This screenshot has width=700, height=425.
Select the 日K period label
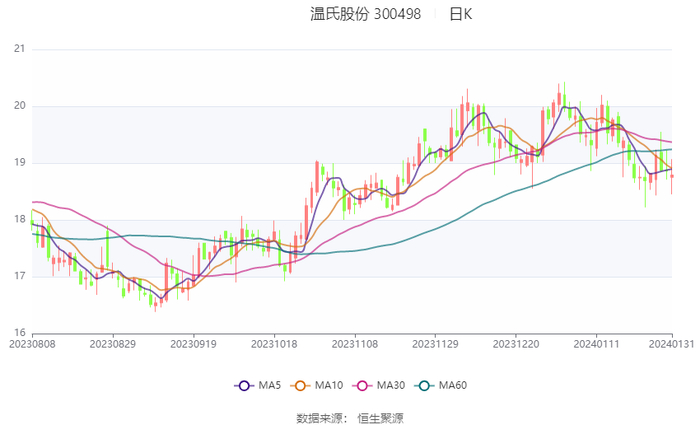(x=461, y=14)
